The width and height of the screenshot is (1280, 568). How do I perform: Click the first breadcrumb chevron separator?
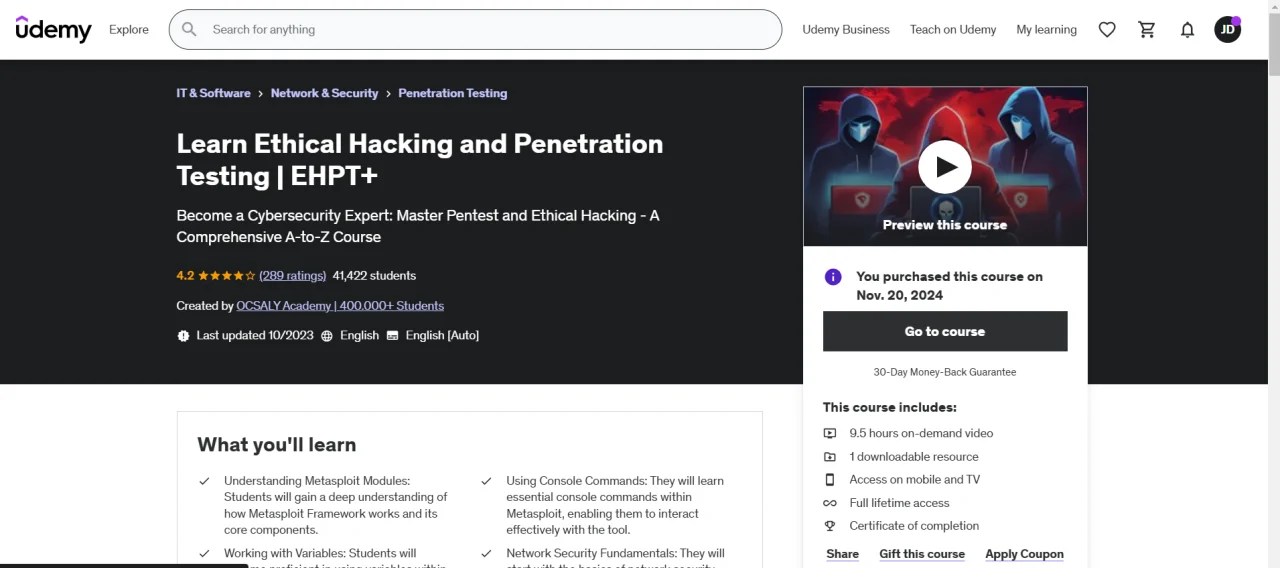pos(261,93)
